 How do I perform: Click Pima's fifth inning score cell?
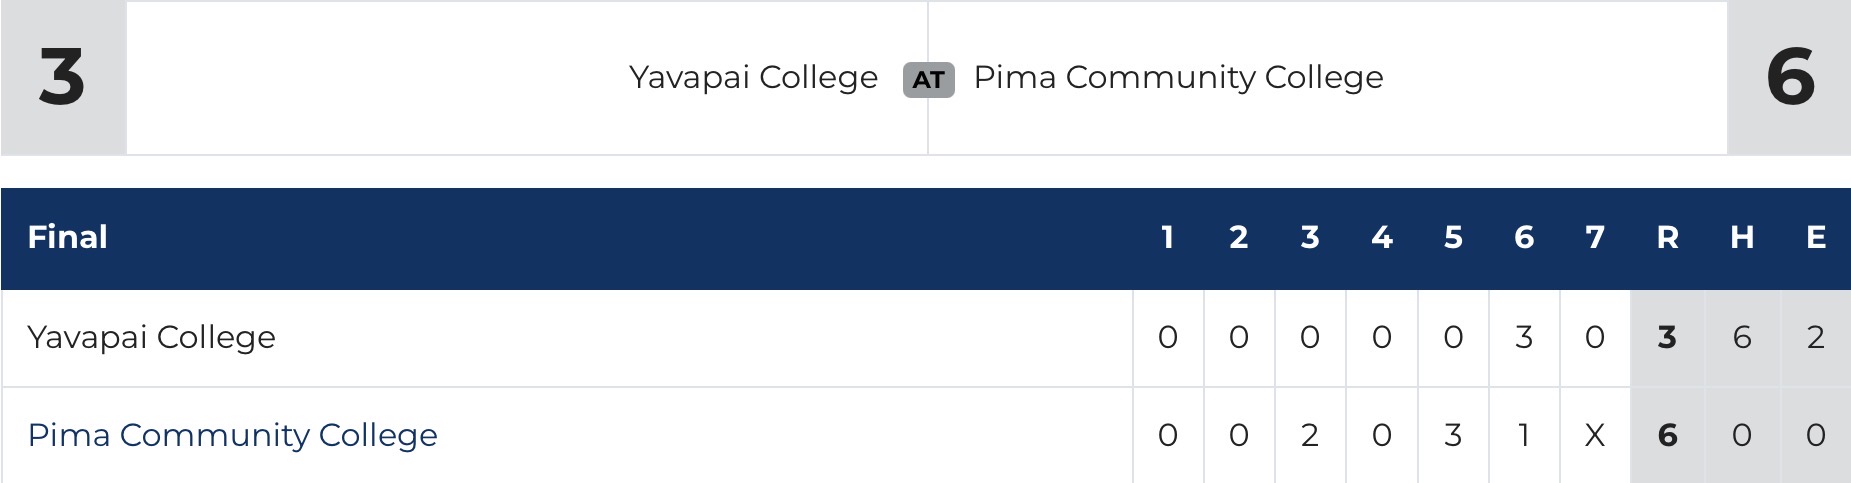[1453, 435]
